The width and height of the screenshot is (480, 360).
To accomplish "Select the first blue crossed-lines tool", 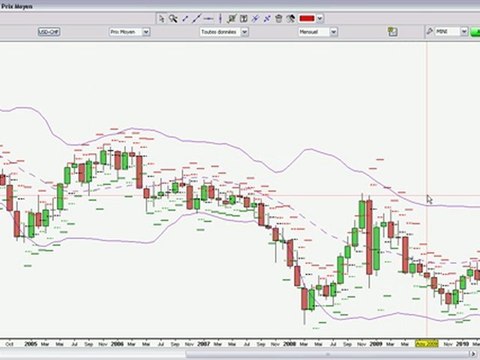I will (x=255, y=19).
